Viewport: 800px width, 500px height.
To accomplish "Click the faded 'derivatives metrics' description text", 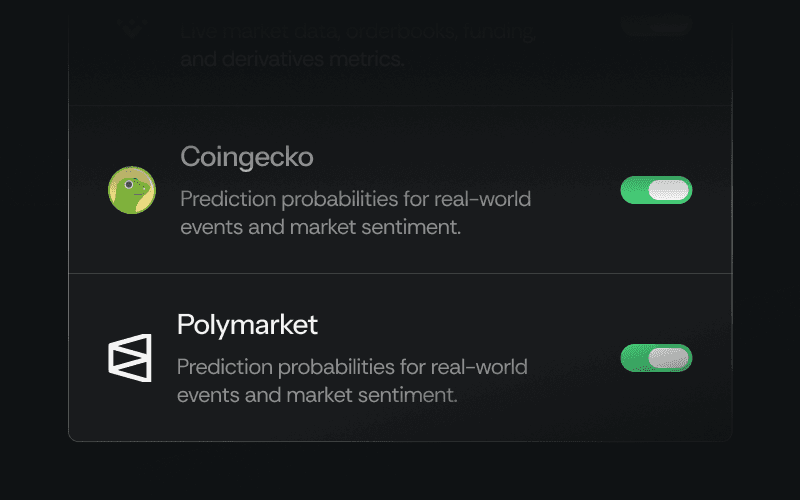I will pyautogui.click(x=292, y=59).
